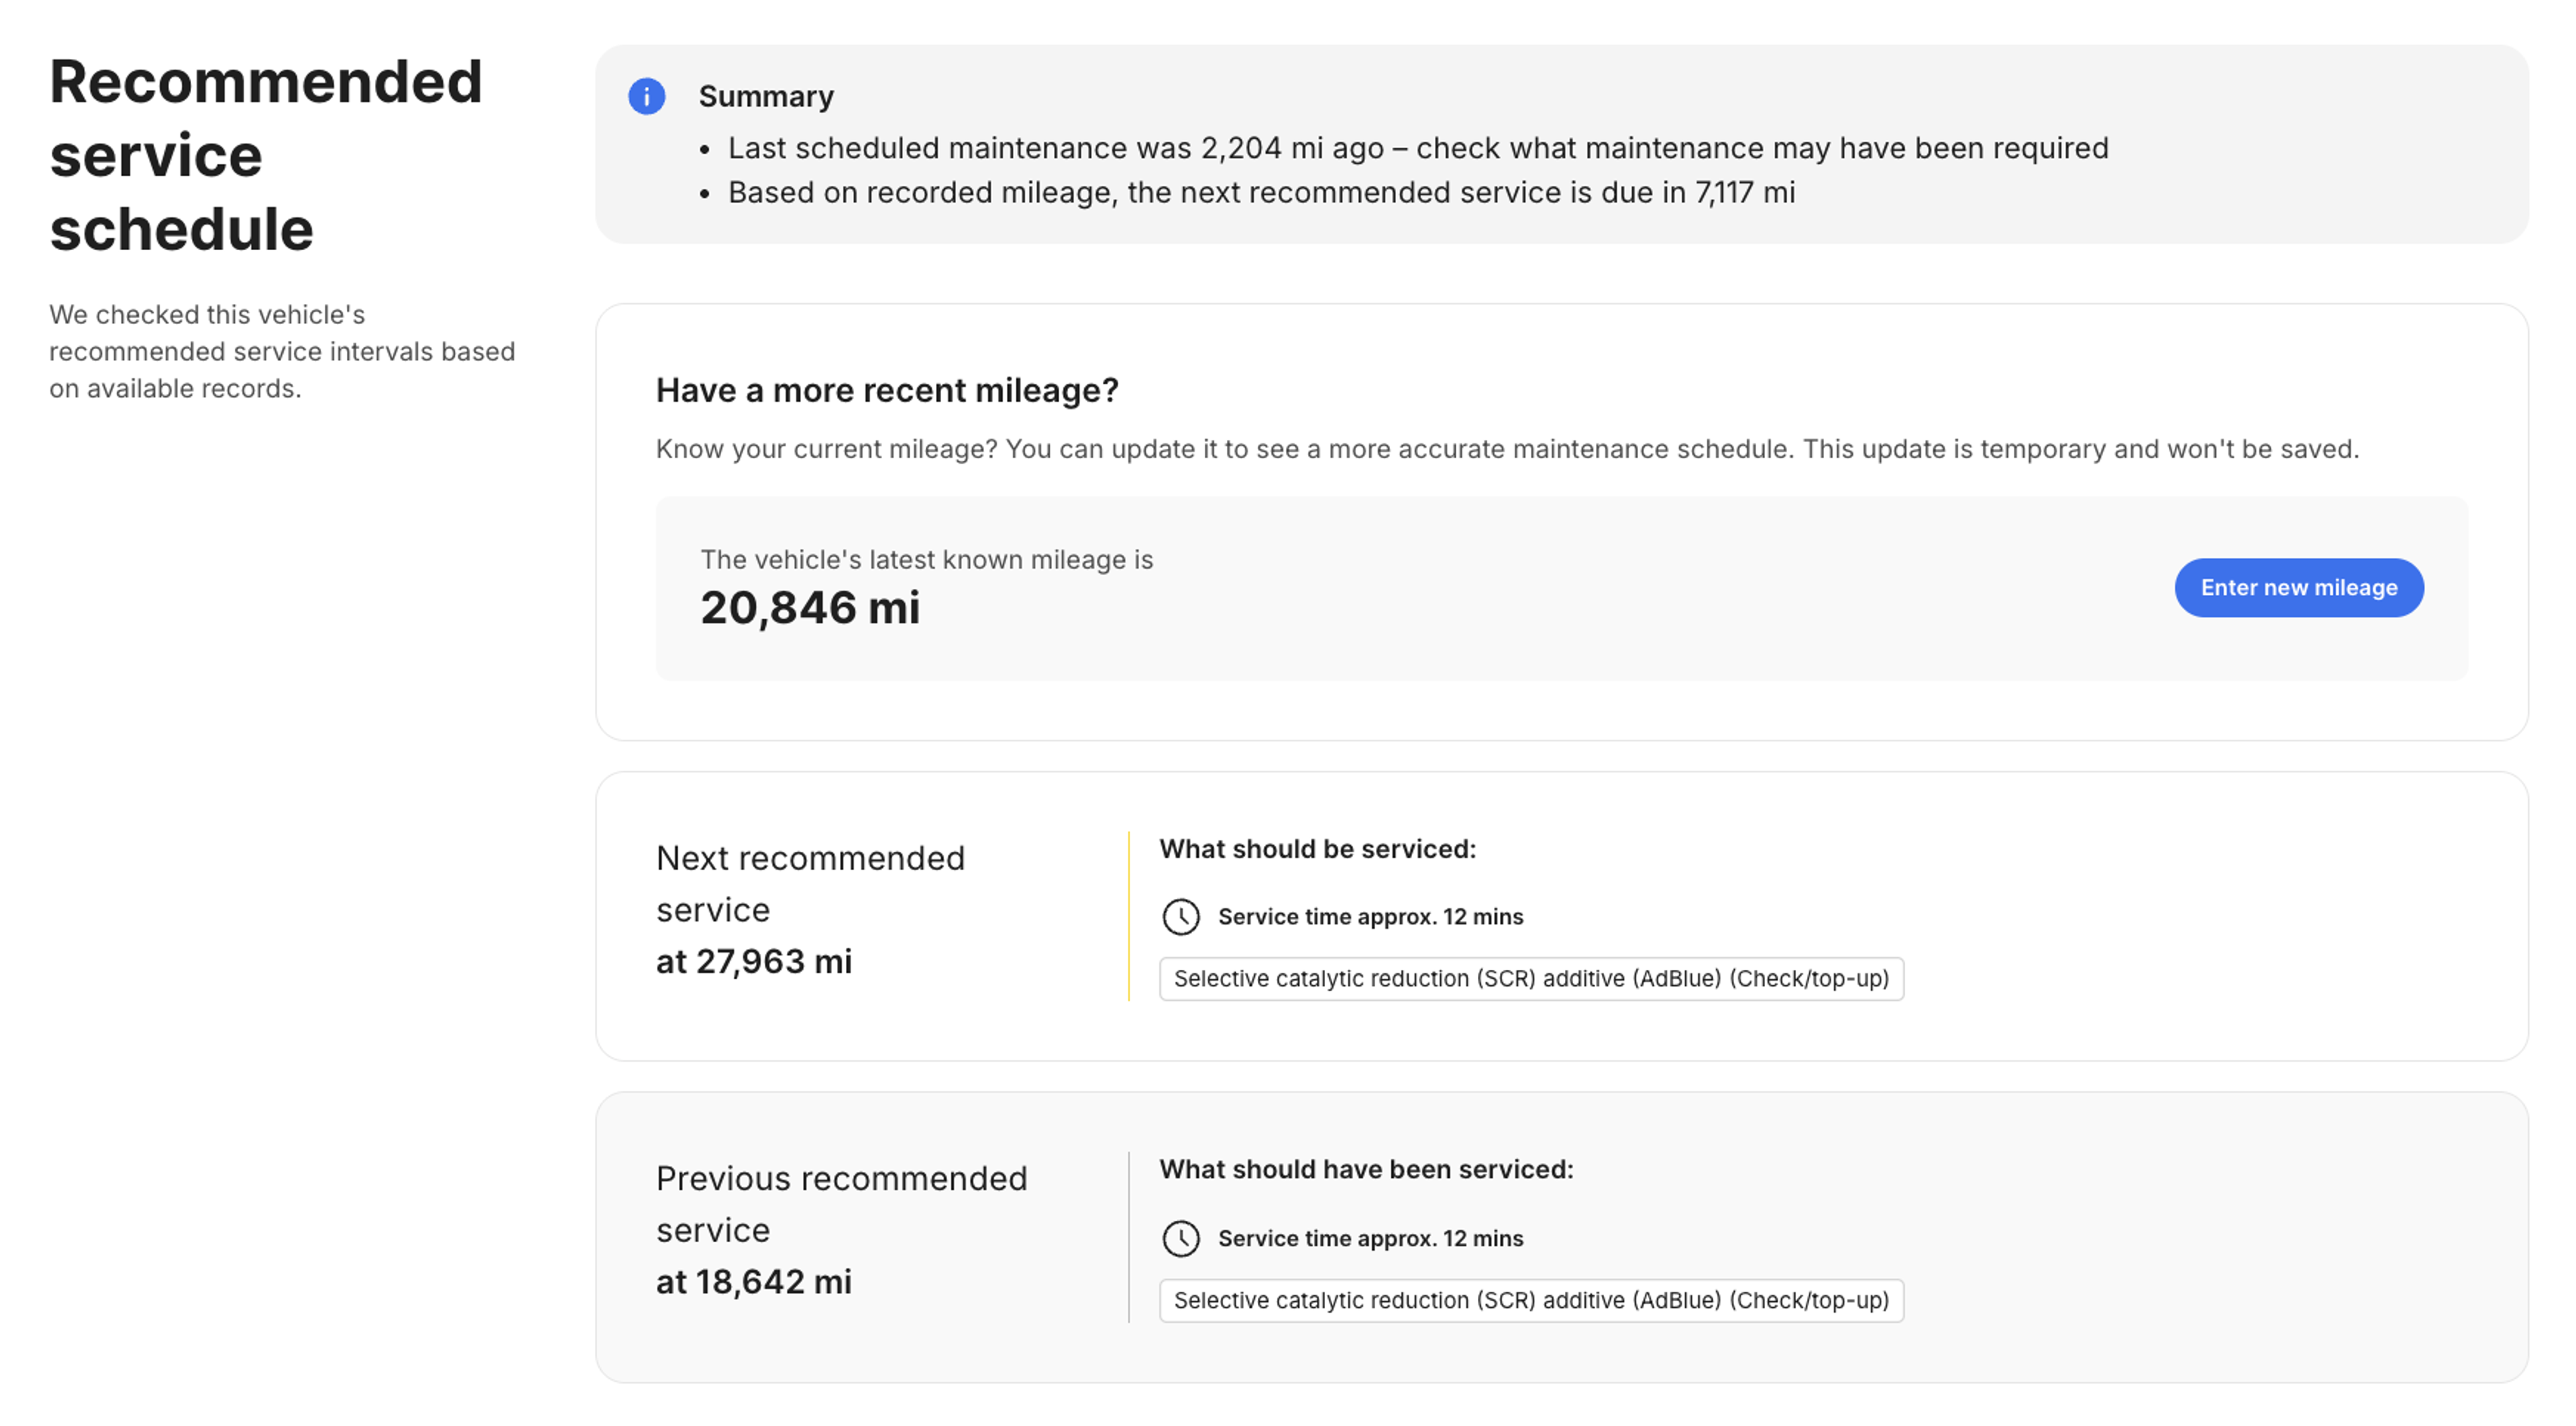Click 'The vehicle's latest known mileage is' label
Image resolution: width=2576 pixels, height=1426 pixels.
click(926, 559)
